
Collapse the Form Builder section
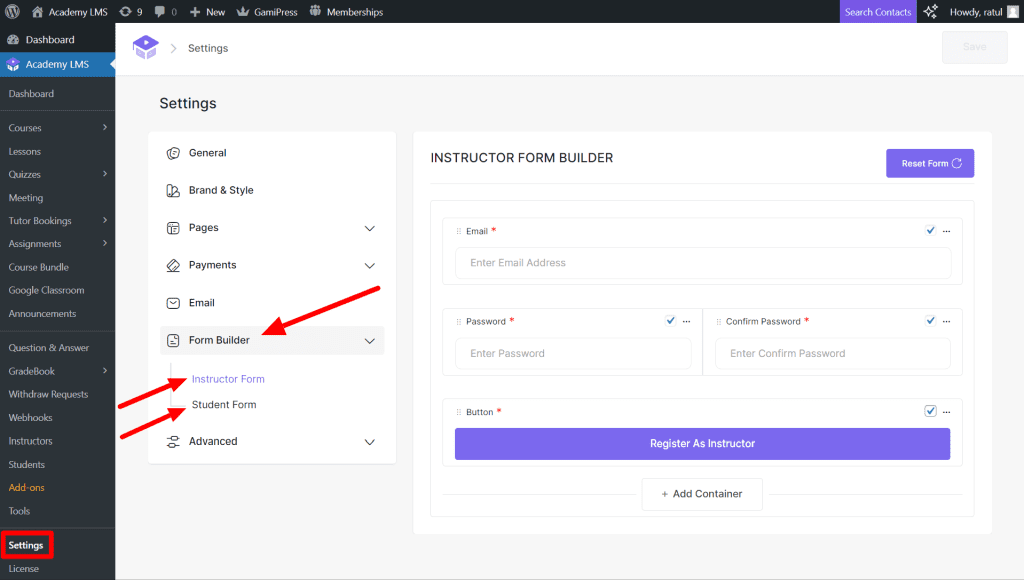[370, 340]
